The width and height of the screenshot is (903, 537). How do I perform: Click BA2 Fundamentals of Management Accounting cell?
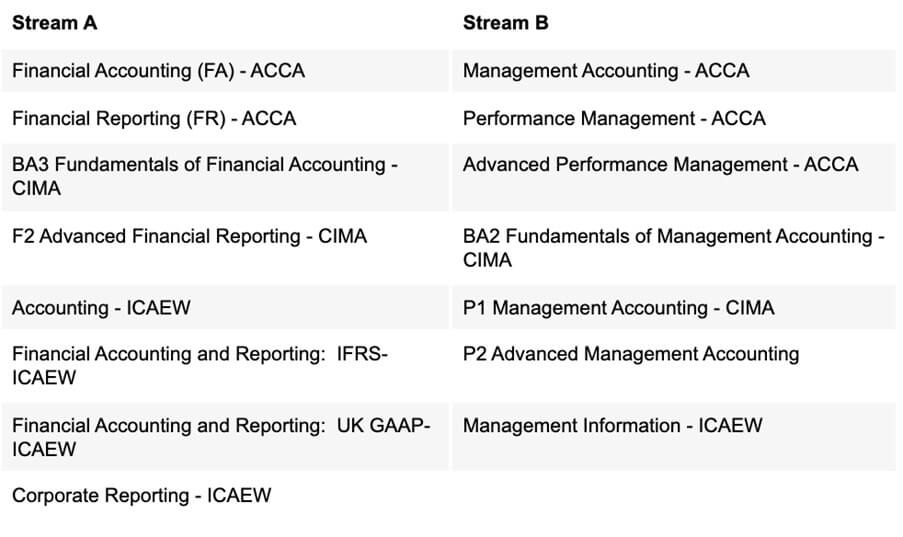(674, 248)
